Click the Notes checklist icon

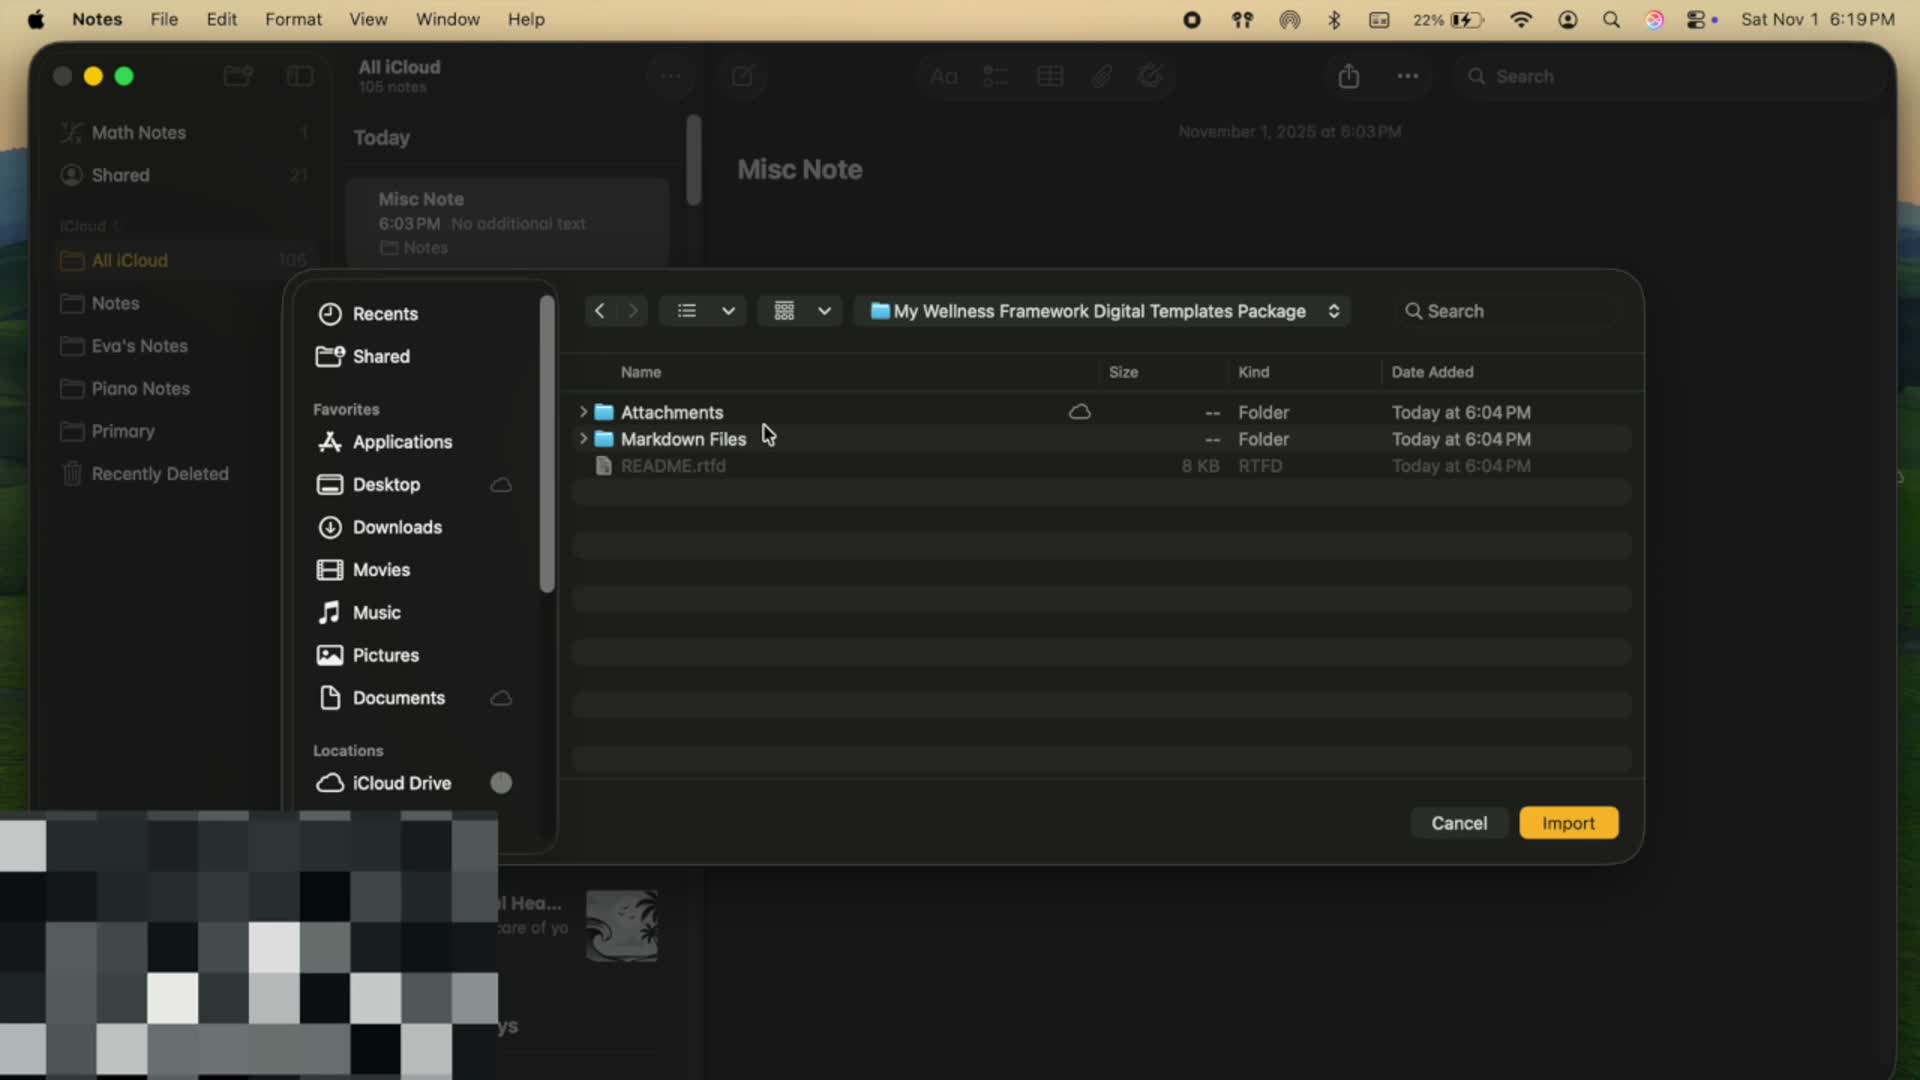coord(995,76)
